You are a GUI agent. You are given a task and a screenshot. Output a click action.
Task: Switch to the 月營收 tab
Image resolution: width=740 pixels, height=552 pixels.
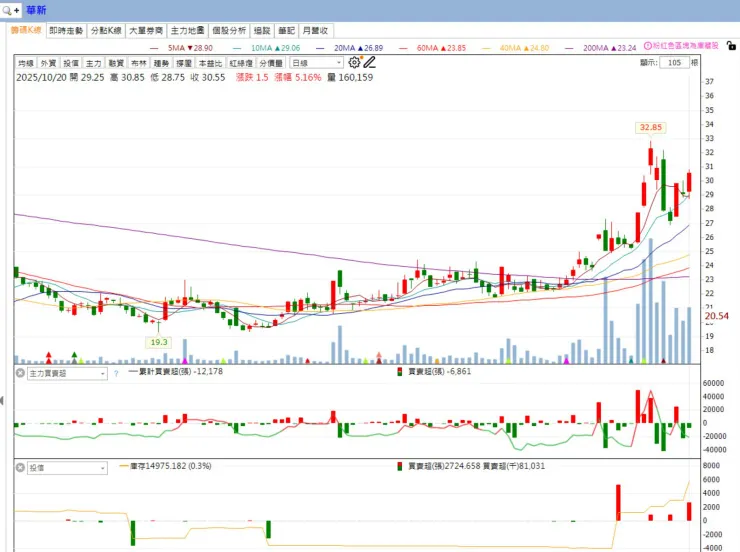[316, 30]
